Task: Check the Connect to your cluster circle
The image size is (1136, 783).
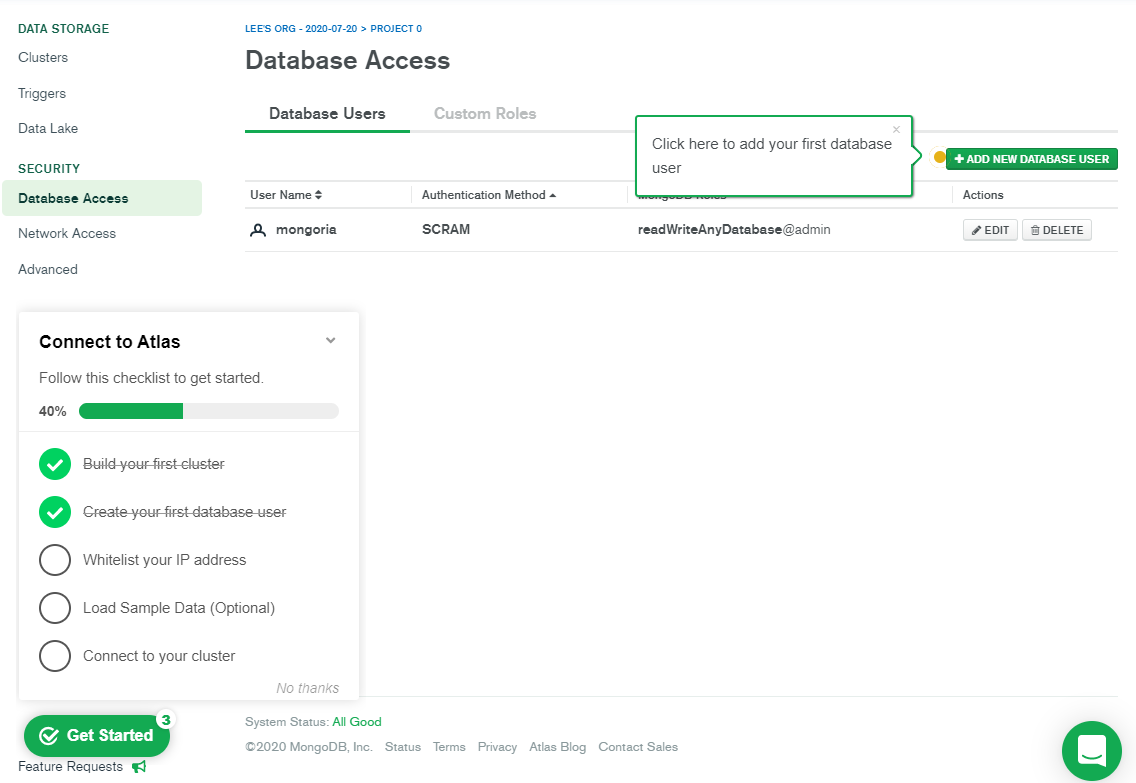Action: click(x=55, y=656)
